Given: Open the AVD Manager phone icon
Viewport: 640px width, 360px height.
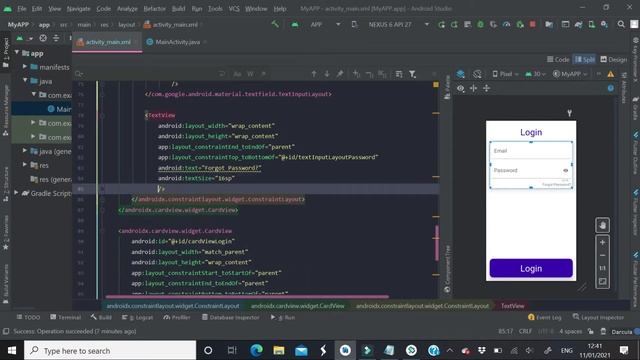Looking at the screenshot, I should pyautogui.click(x=591, y=24).
